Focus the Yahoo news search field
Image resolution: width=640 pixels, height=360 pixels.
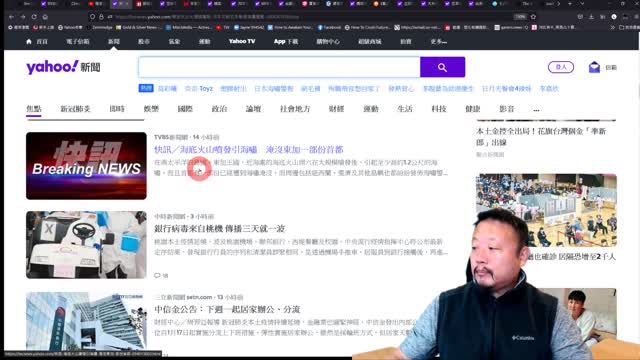279,67
